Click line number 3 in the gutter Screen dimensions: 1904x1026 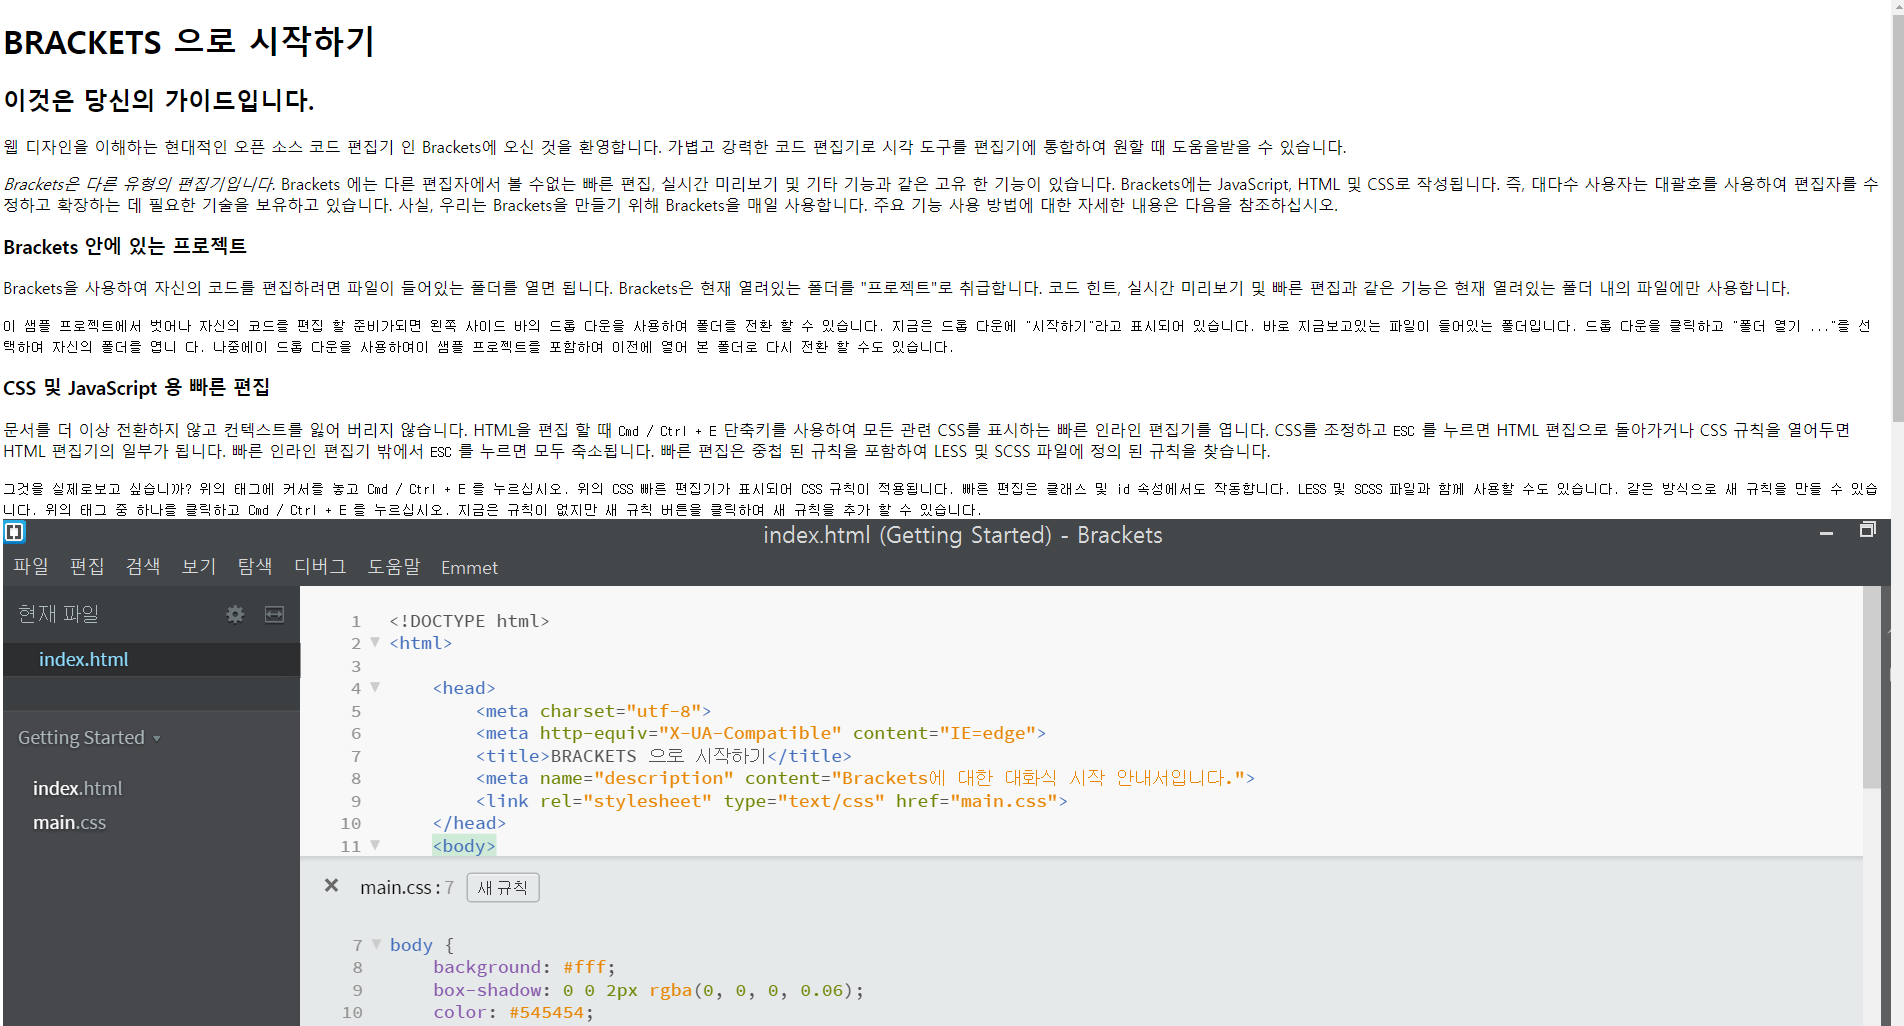pos(355,666)
